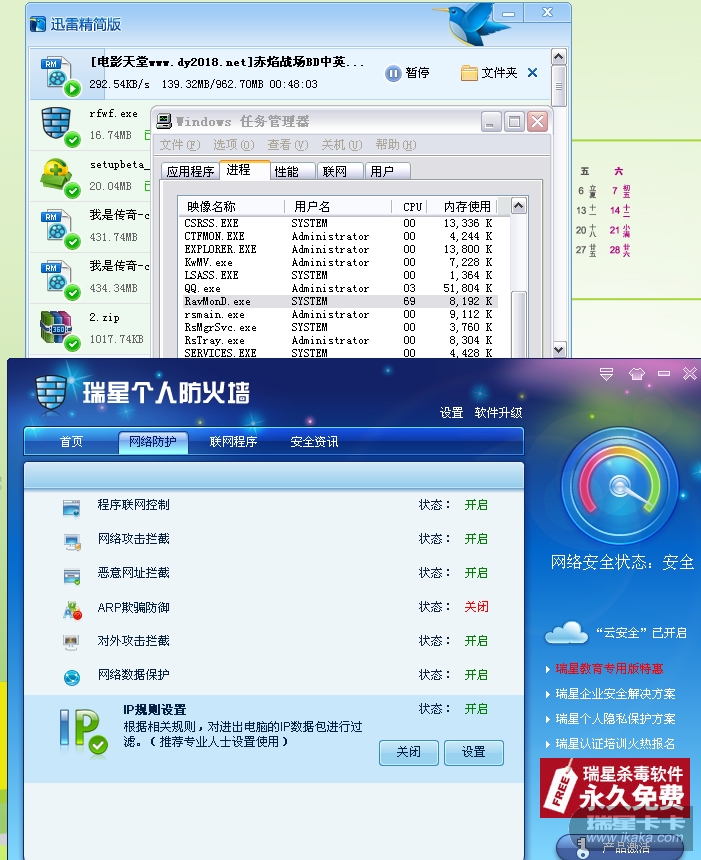
Task: Switch to the 联网 tab
Action: 340,172
